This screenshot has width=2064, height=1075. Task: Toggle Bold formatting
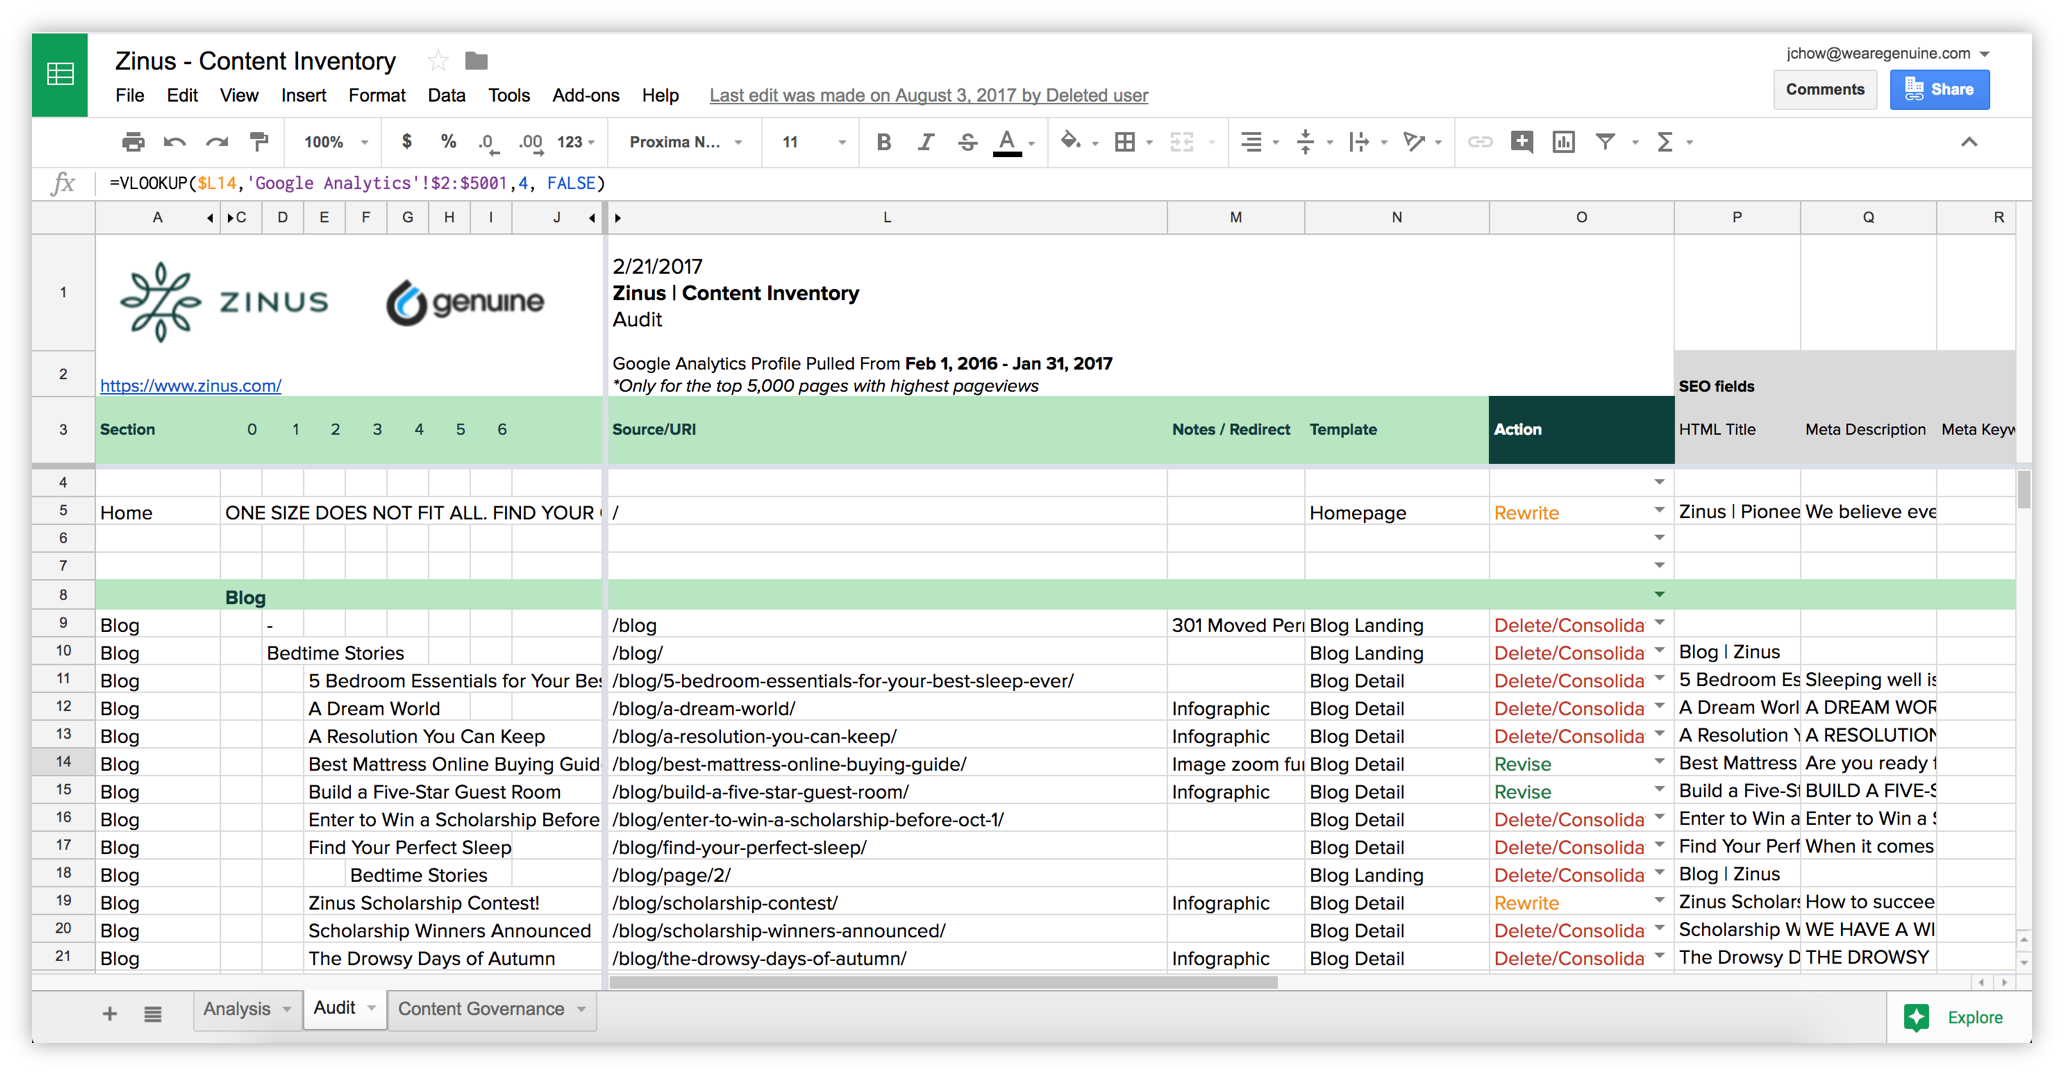(x=883, y=142)
